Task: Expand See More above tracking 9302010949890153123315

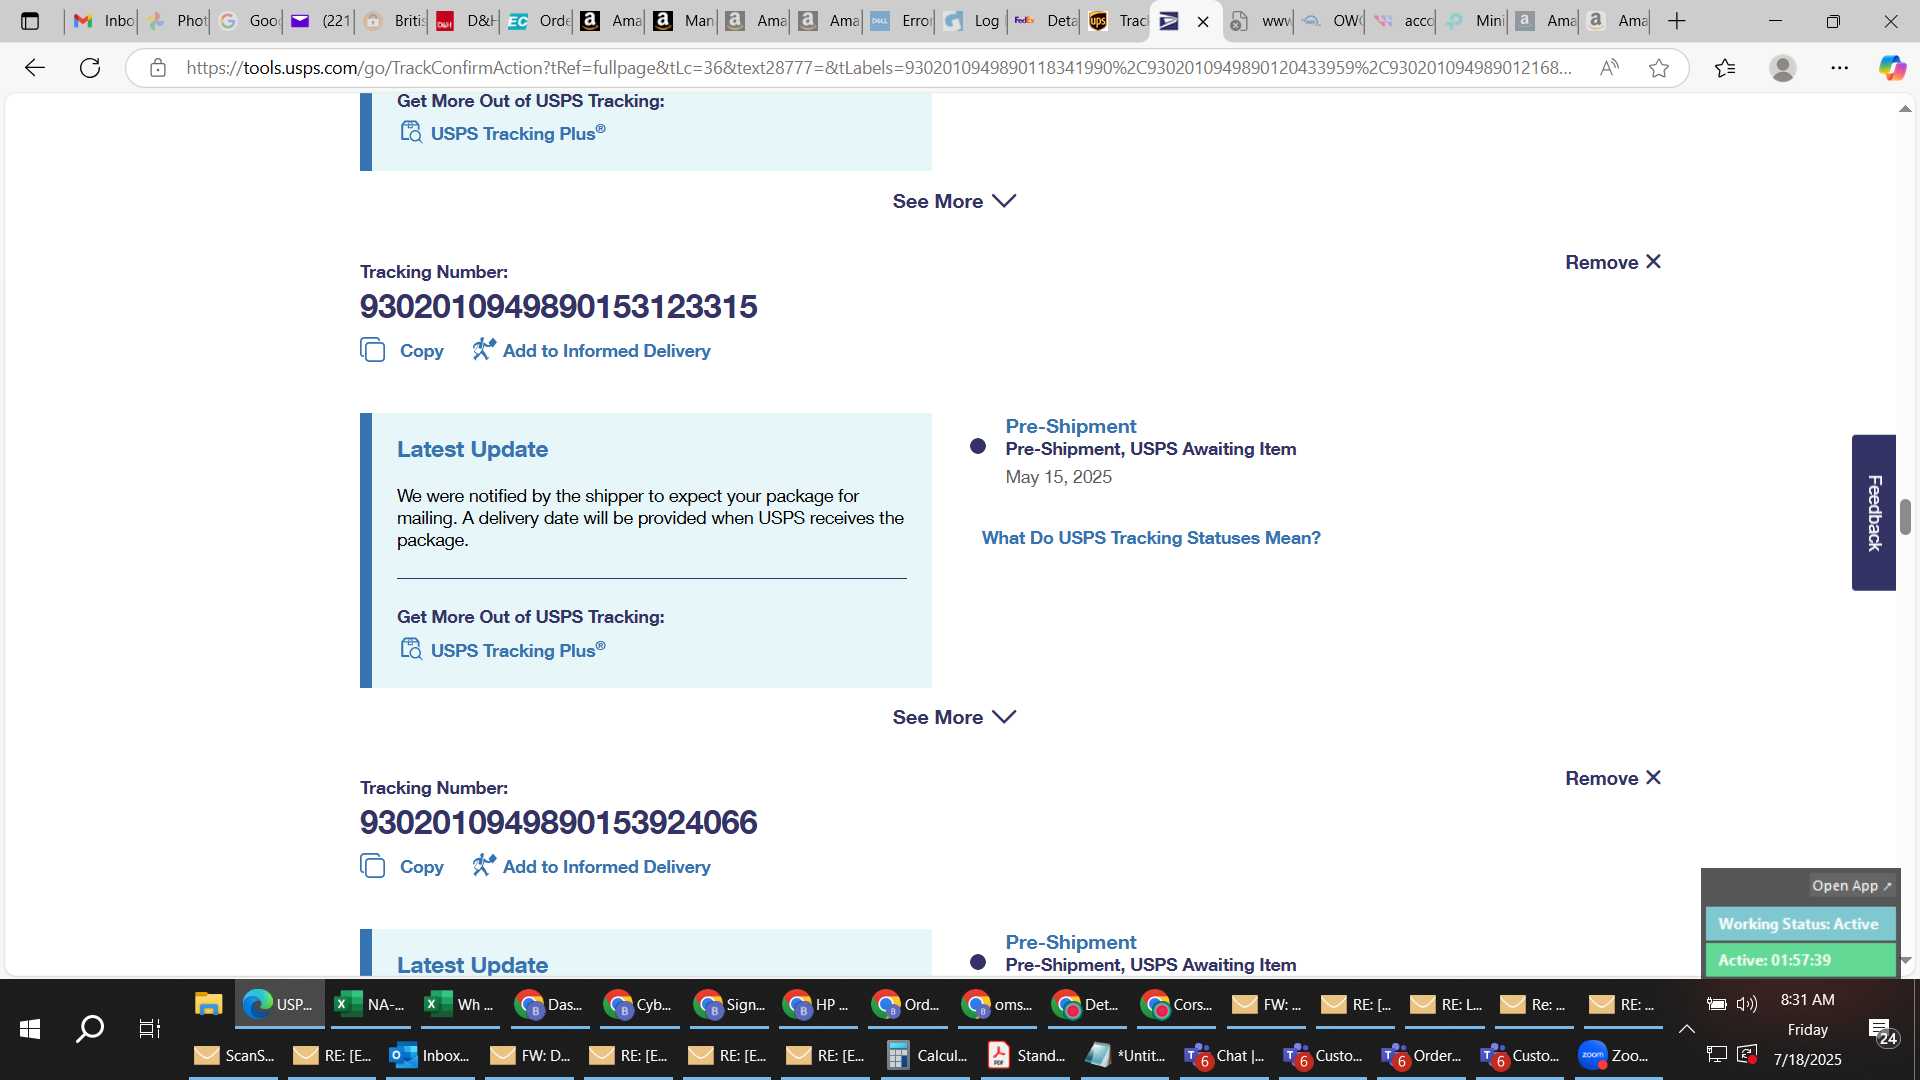Action: [954, 201]
